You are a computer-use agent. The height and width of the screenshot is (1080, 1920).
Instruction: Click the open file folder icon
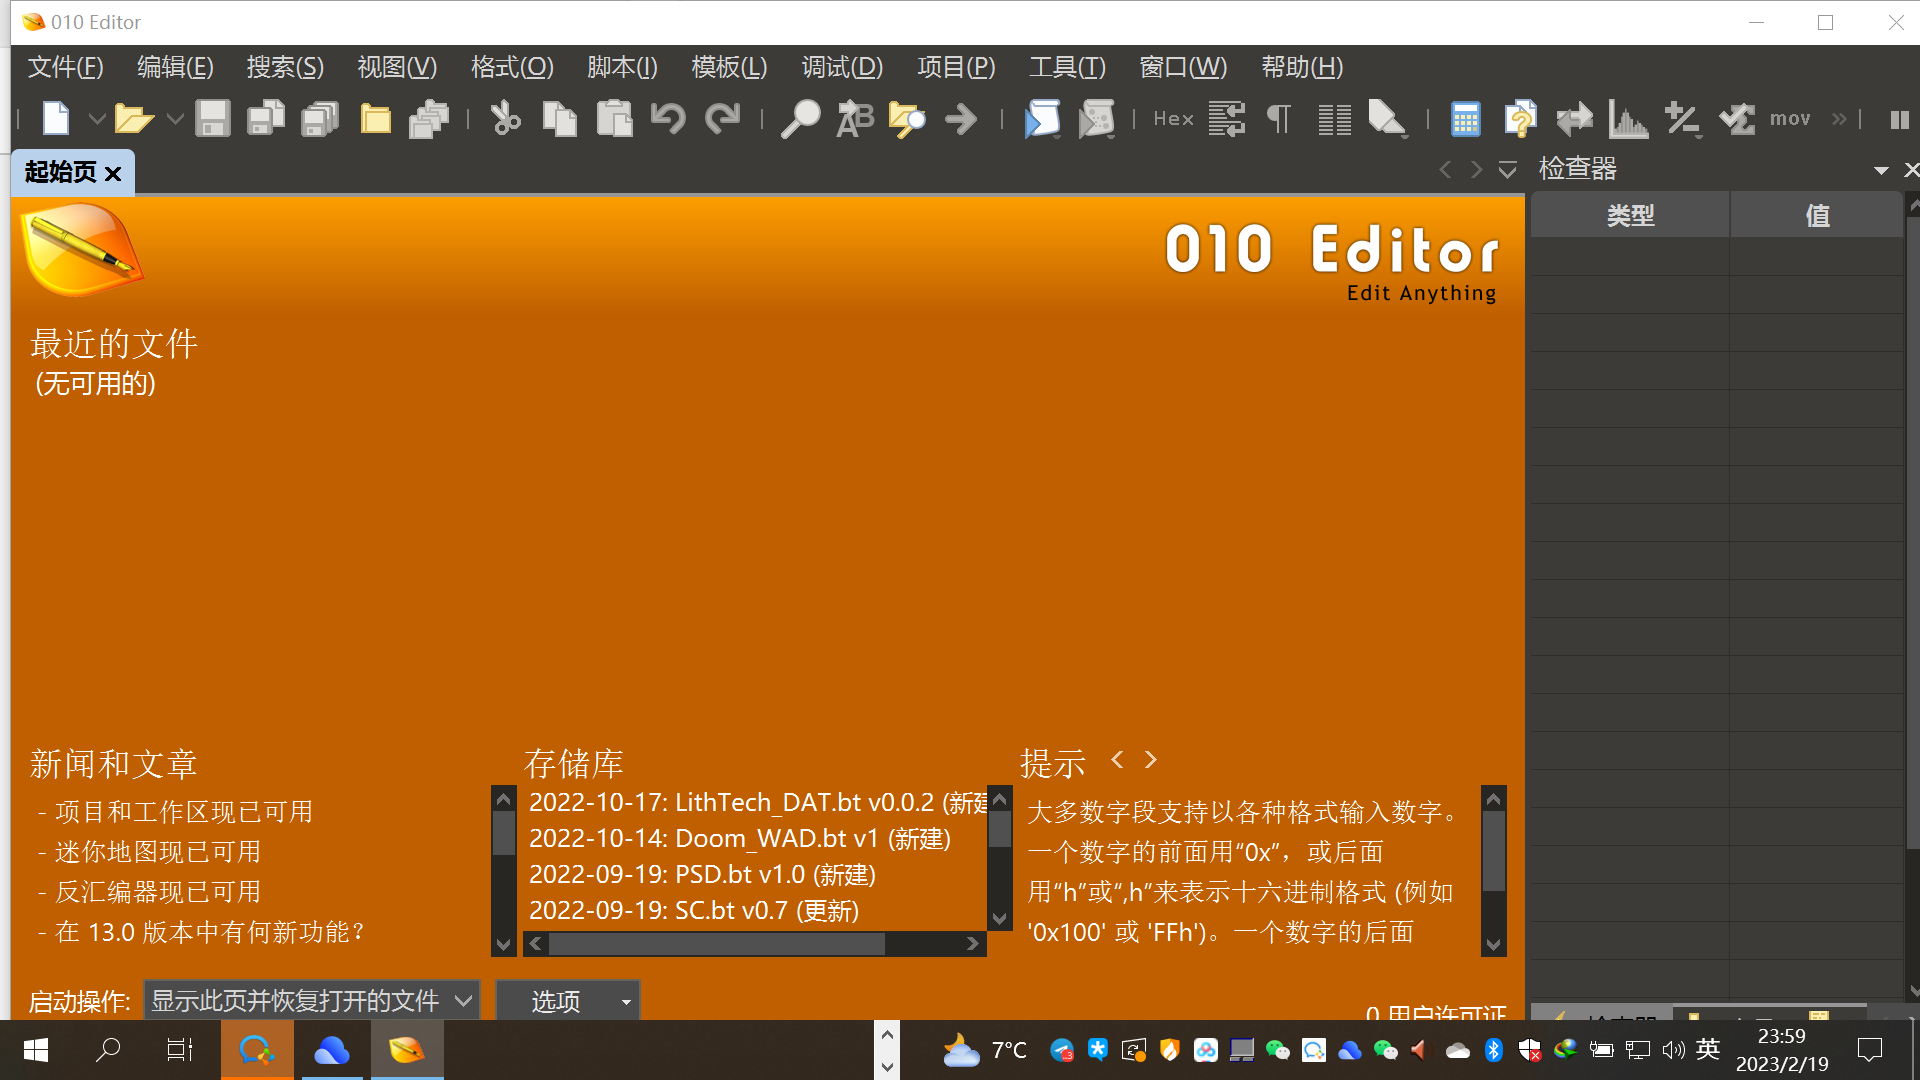pos(133,119)
